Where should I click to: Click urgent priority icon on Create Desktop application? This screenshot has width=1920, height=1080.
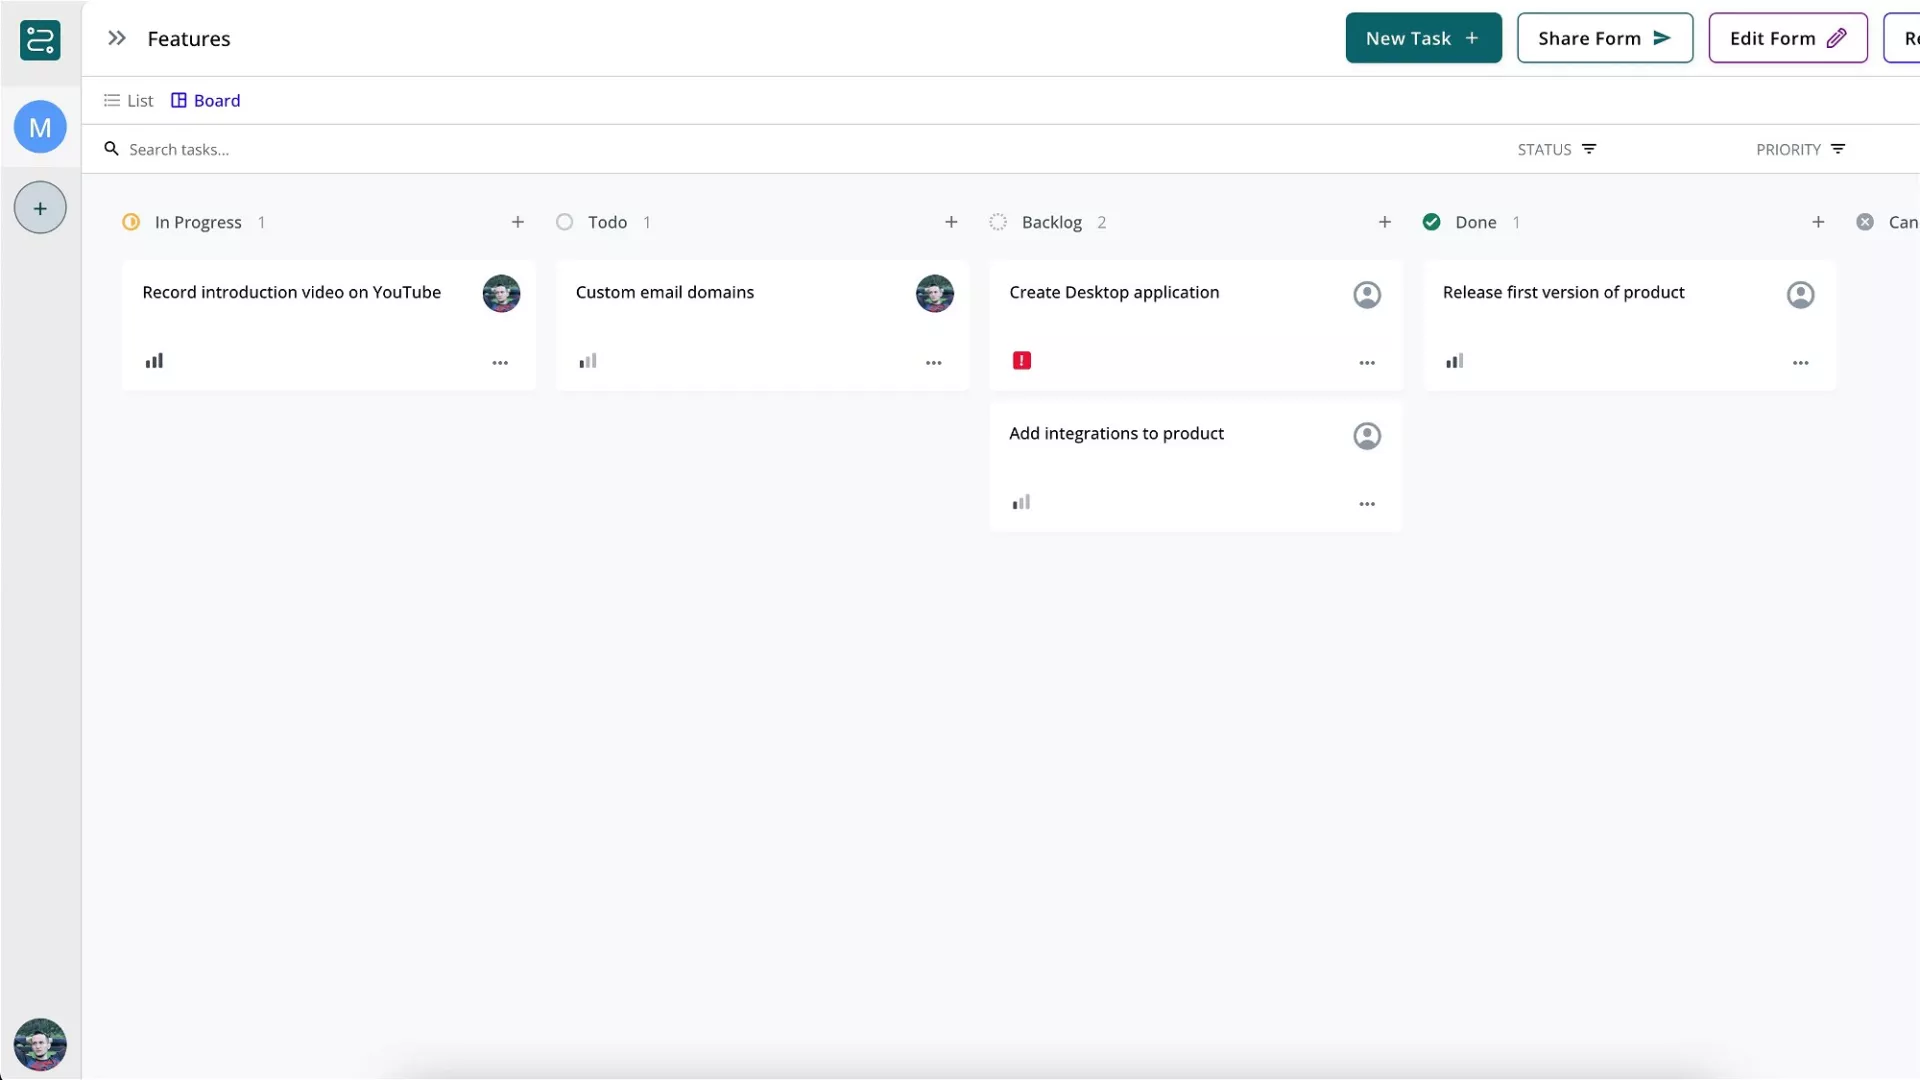tap(1021, 361)
